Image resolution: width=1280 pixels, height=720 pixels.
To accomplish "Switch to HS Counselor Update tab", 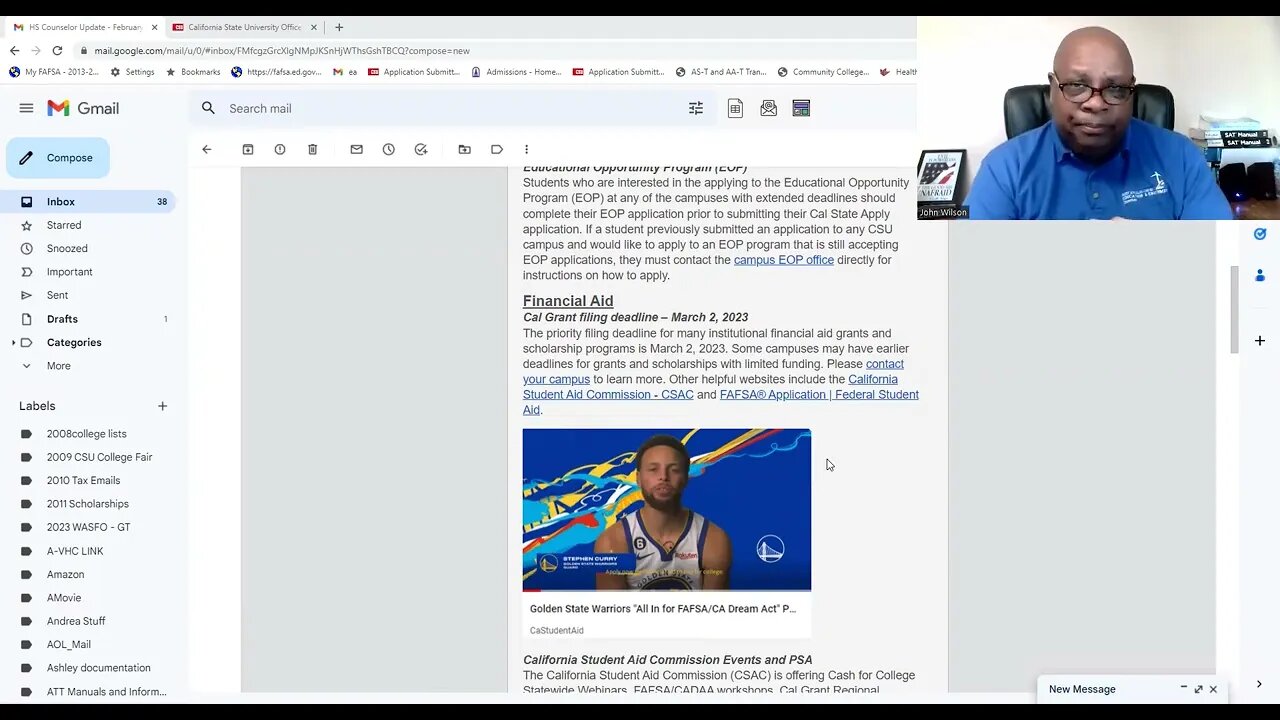I will [84, 27].
